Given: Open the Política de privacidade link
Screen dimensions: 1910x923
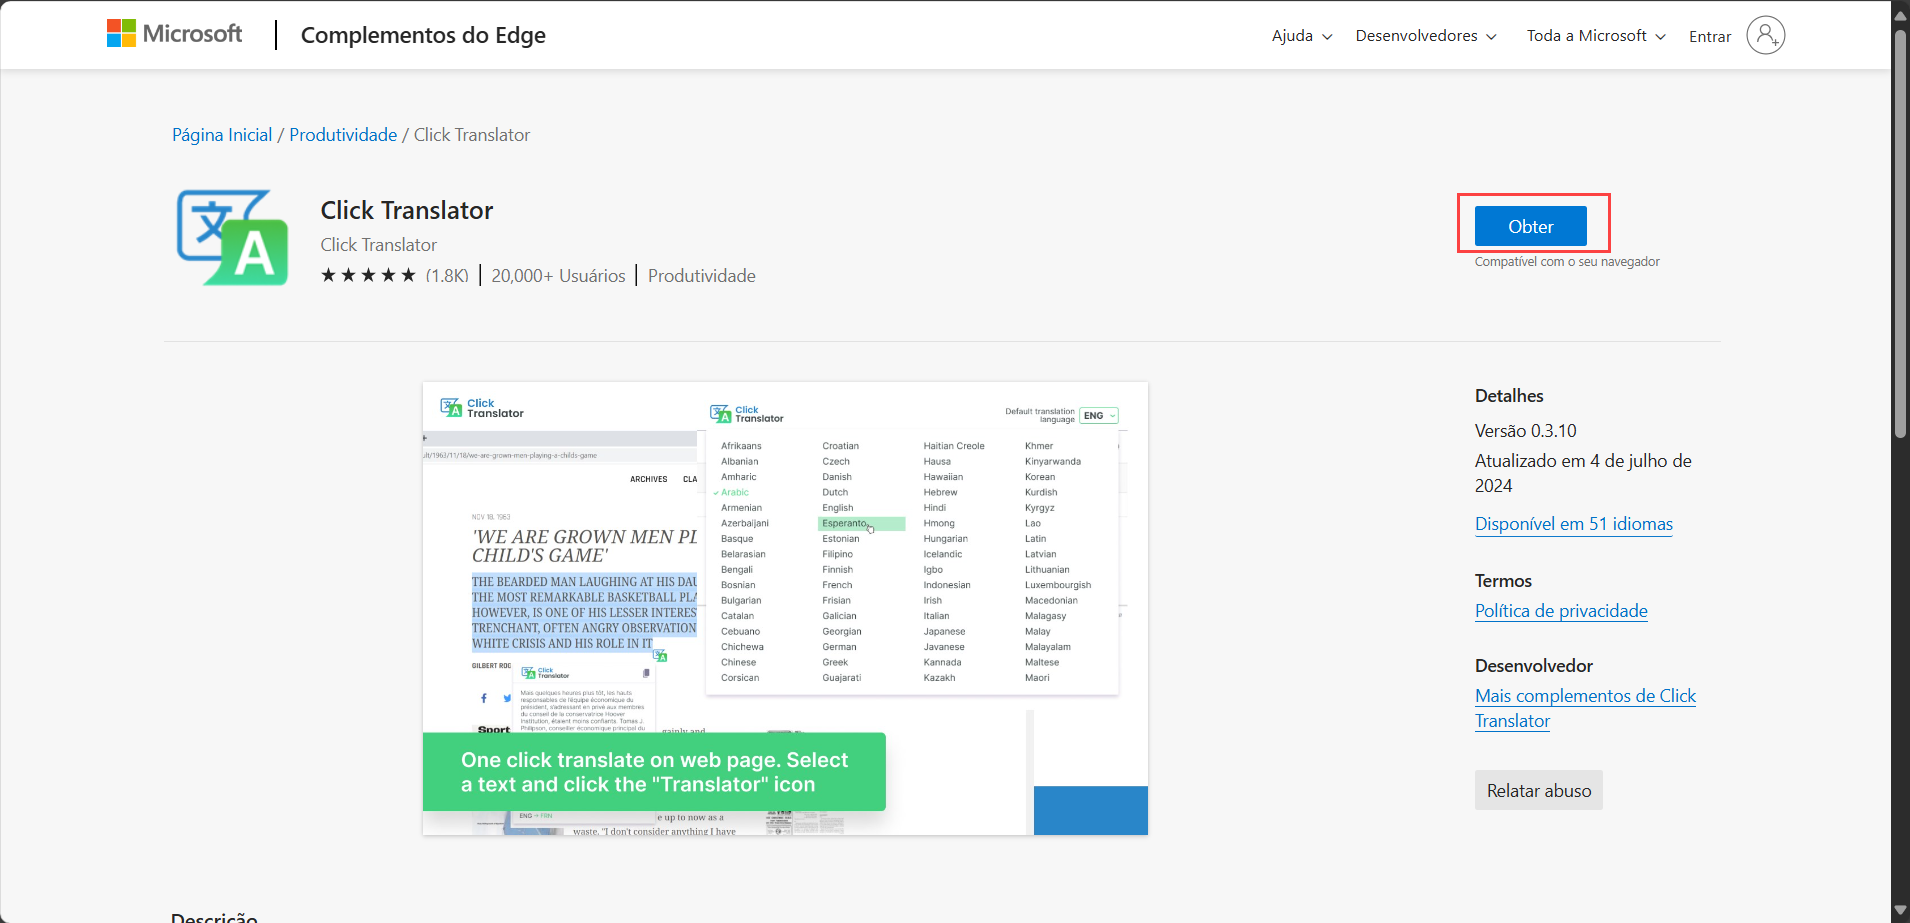Looking at the screenshot, I should 1561,611.
